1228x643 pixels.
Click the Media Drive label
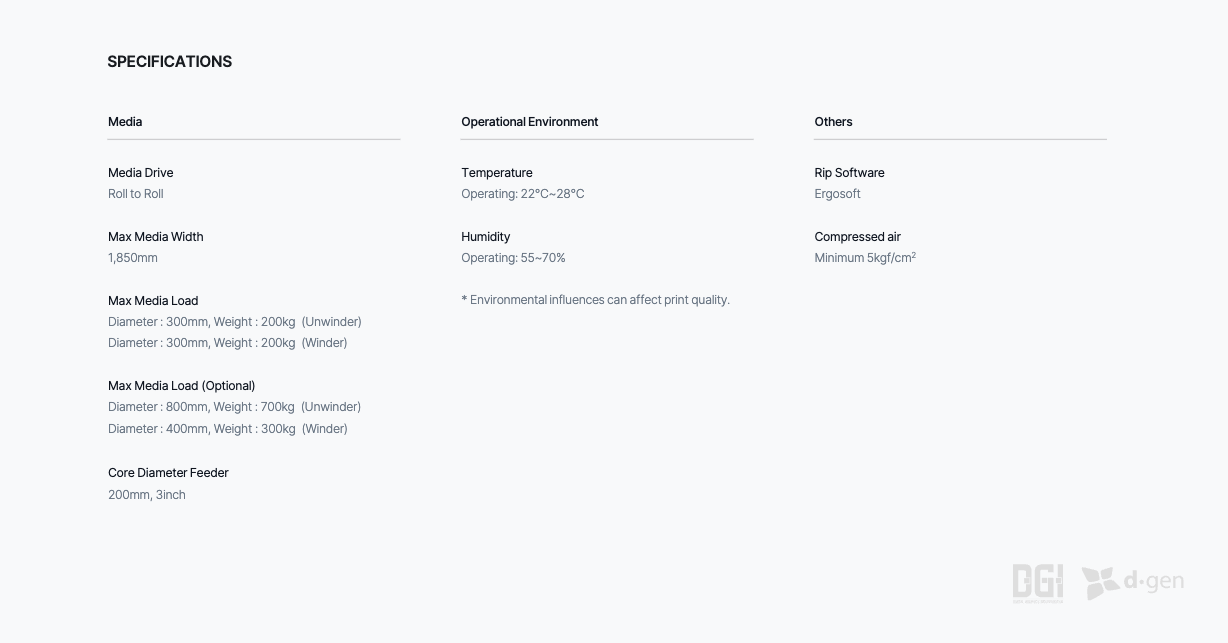pos(140,173)
